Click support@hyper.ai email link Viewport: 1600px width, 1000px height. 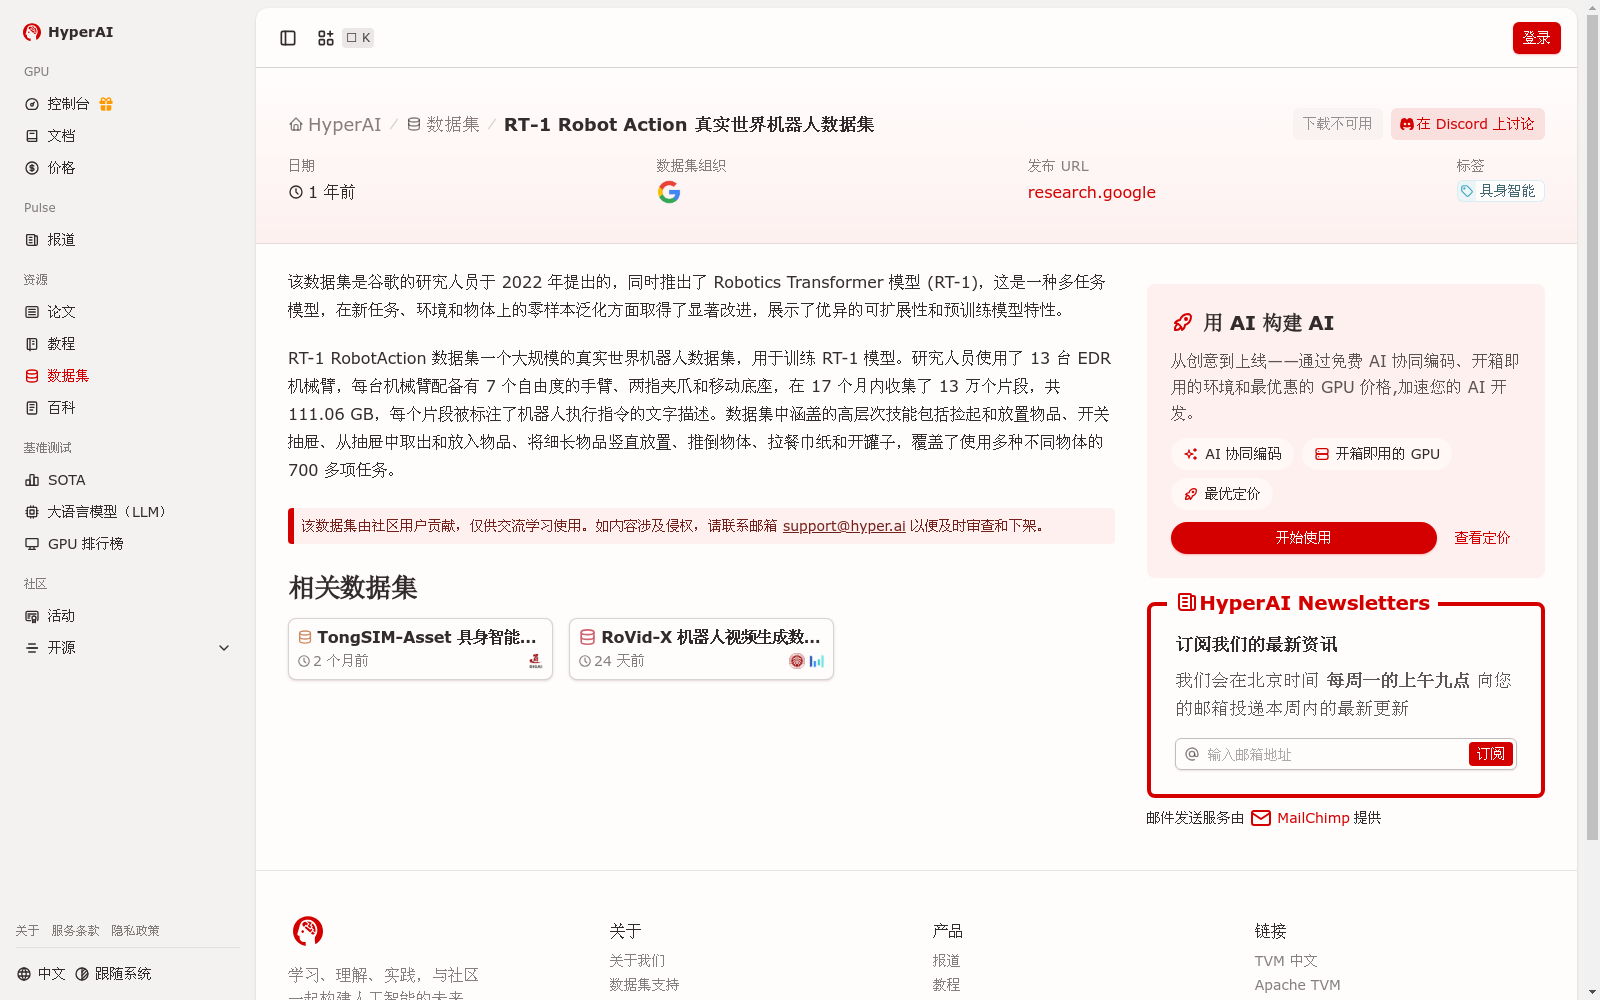pyautogui.click(x=844, y=526)
